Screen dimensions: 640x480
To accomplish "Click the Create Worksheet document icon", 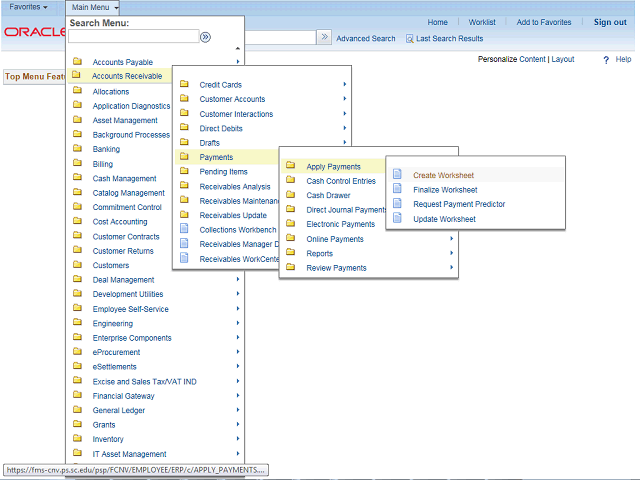I will 397,175.
